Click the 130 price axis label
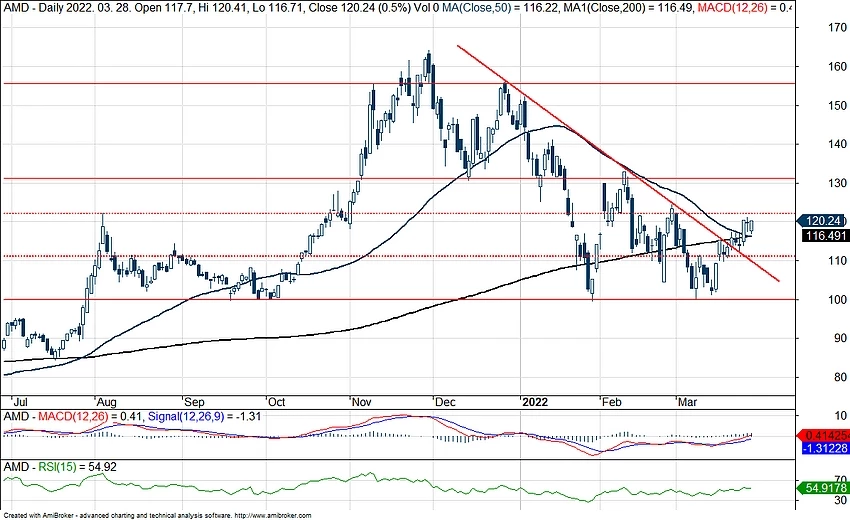This screenshot has height=520, width=850. coord(838,183)
